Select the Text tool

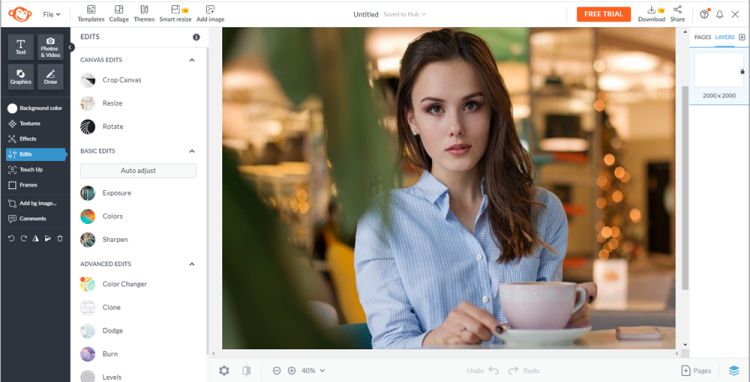21,47
